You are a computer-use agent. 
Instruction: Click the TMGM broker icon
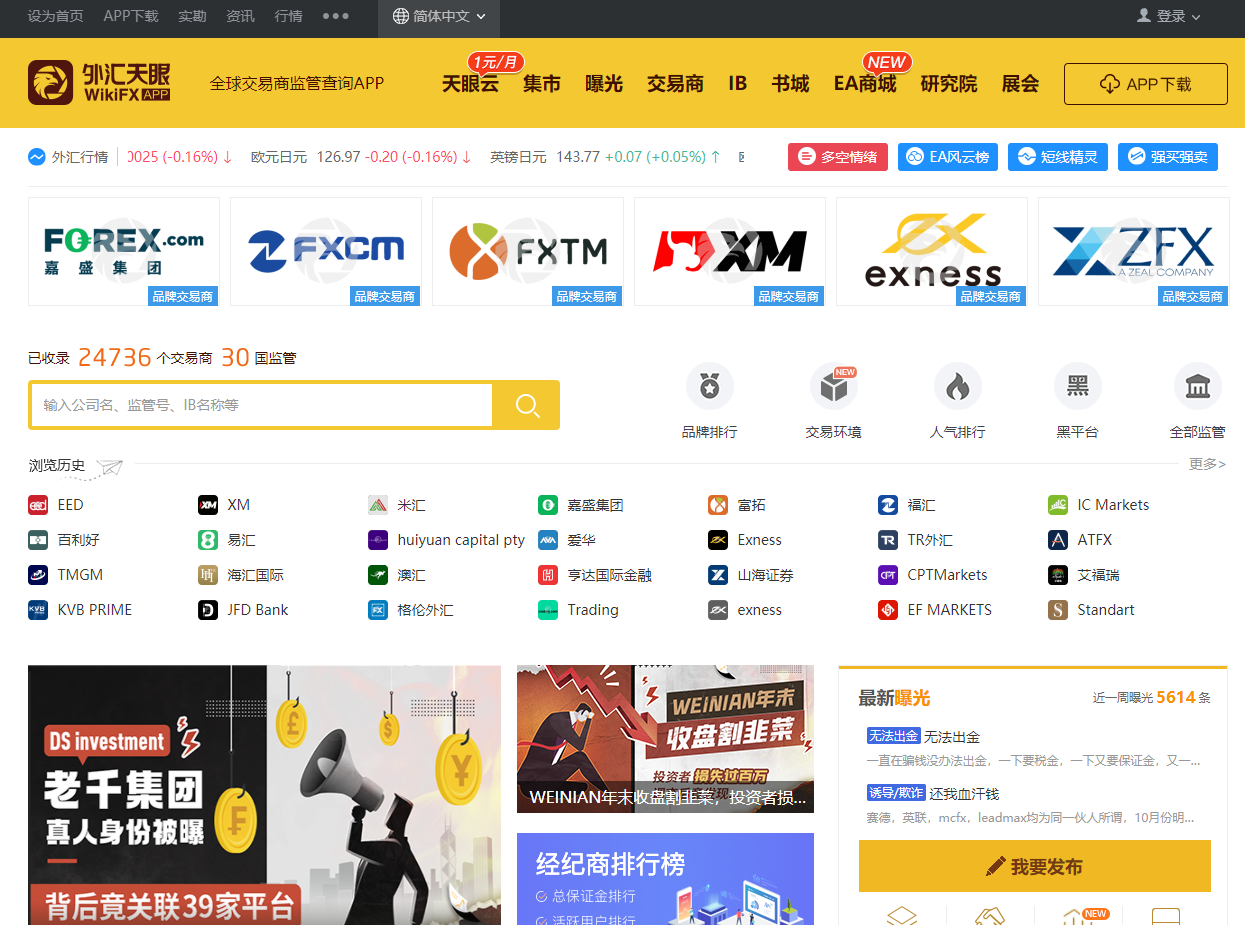point(38,575)
